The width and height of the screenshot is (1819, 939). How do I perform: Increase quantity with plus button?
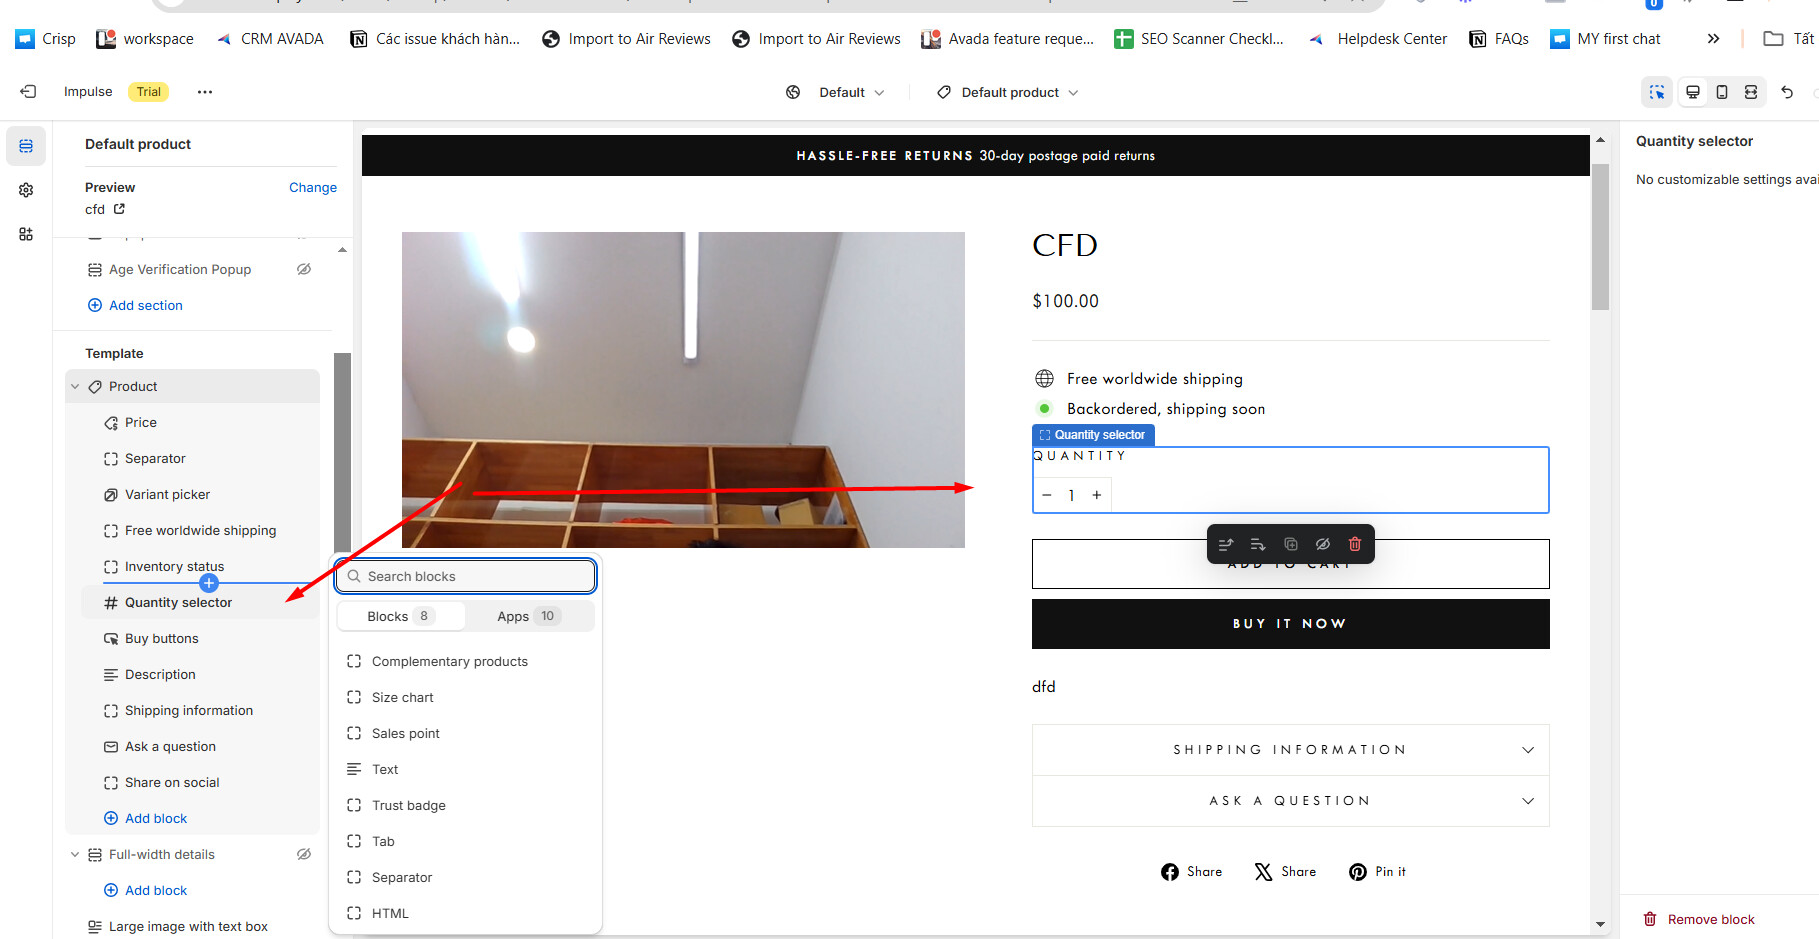pyautogui.click(x=1097, y=495)
